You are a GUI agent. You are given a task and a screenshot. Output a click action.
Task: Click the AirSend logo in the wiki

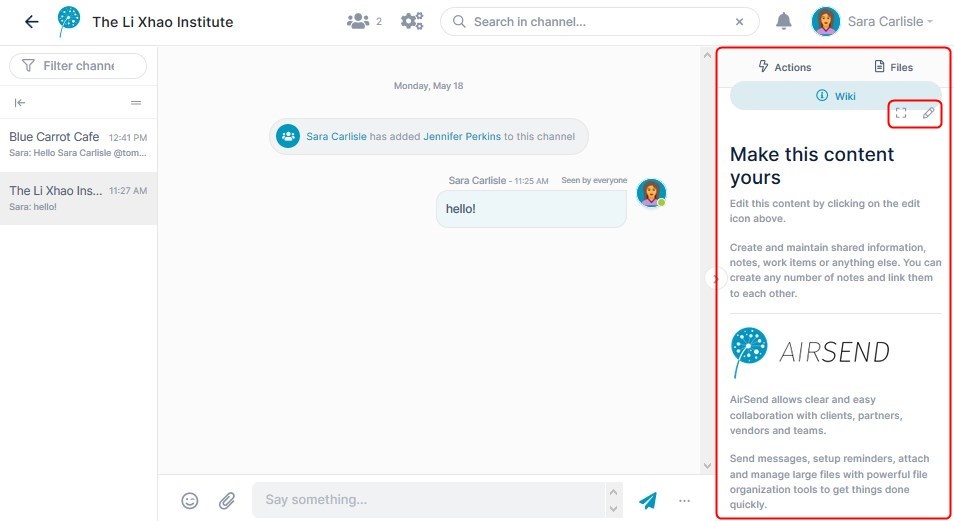810,352
